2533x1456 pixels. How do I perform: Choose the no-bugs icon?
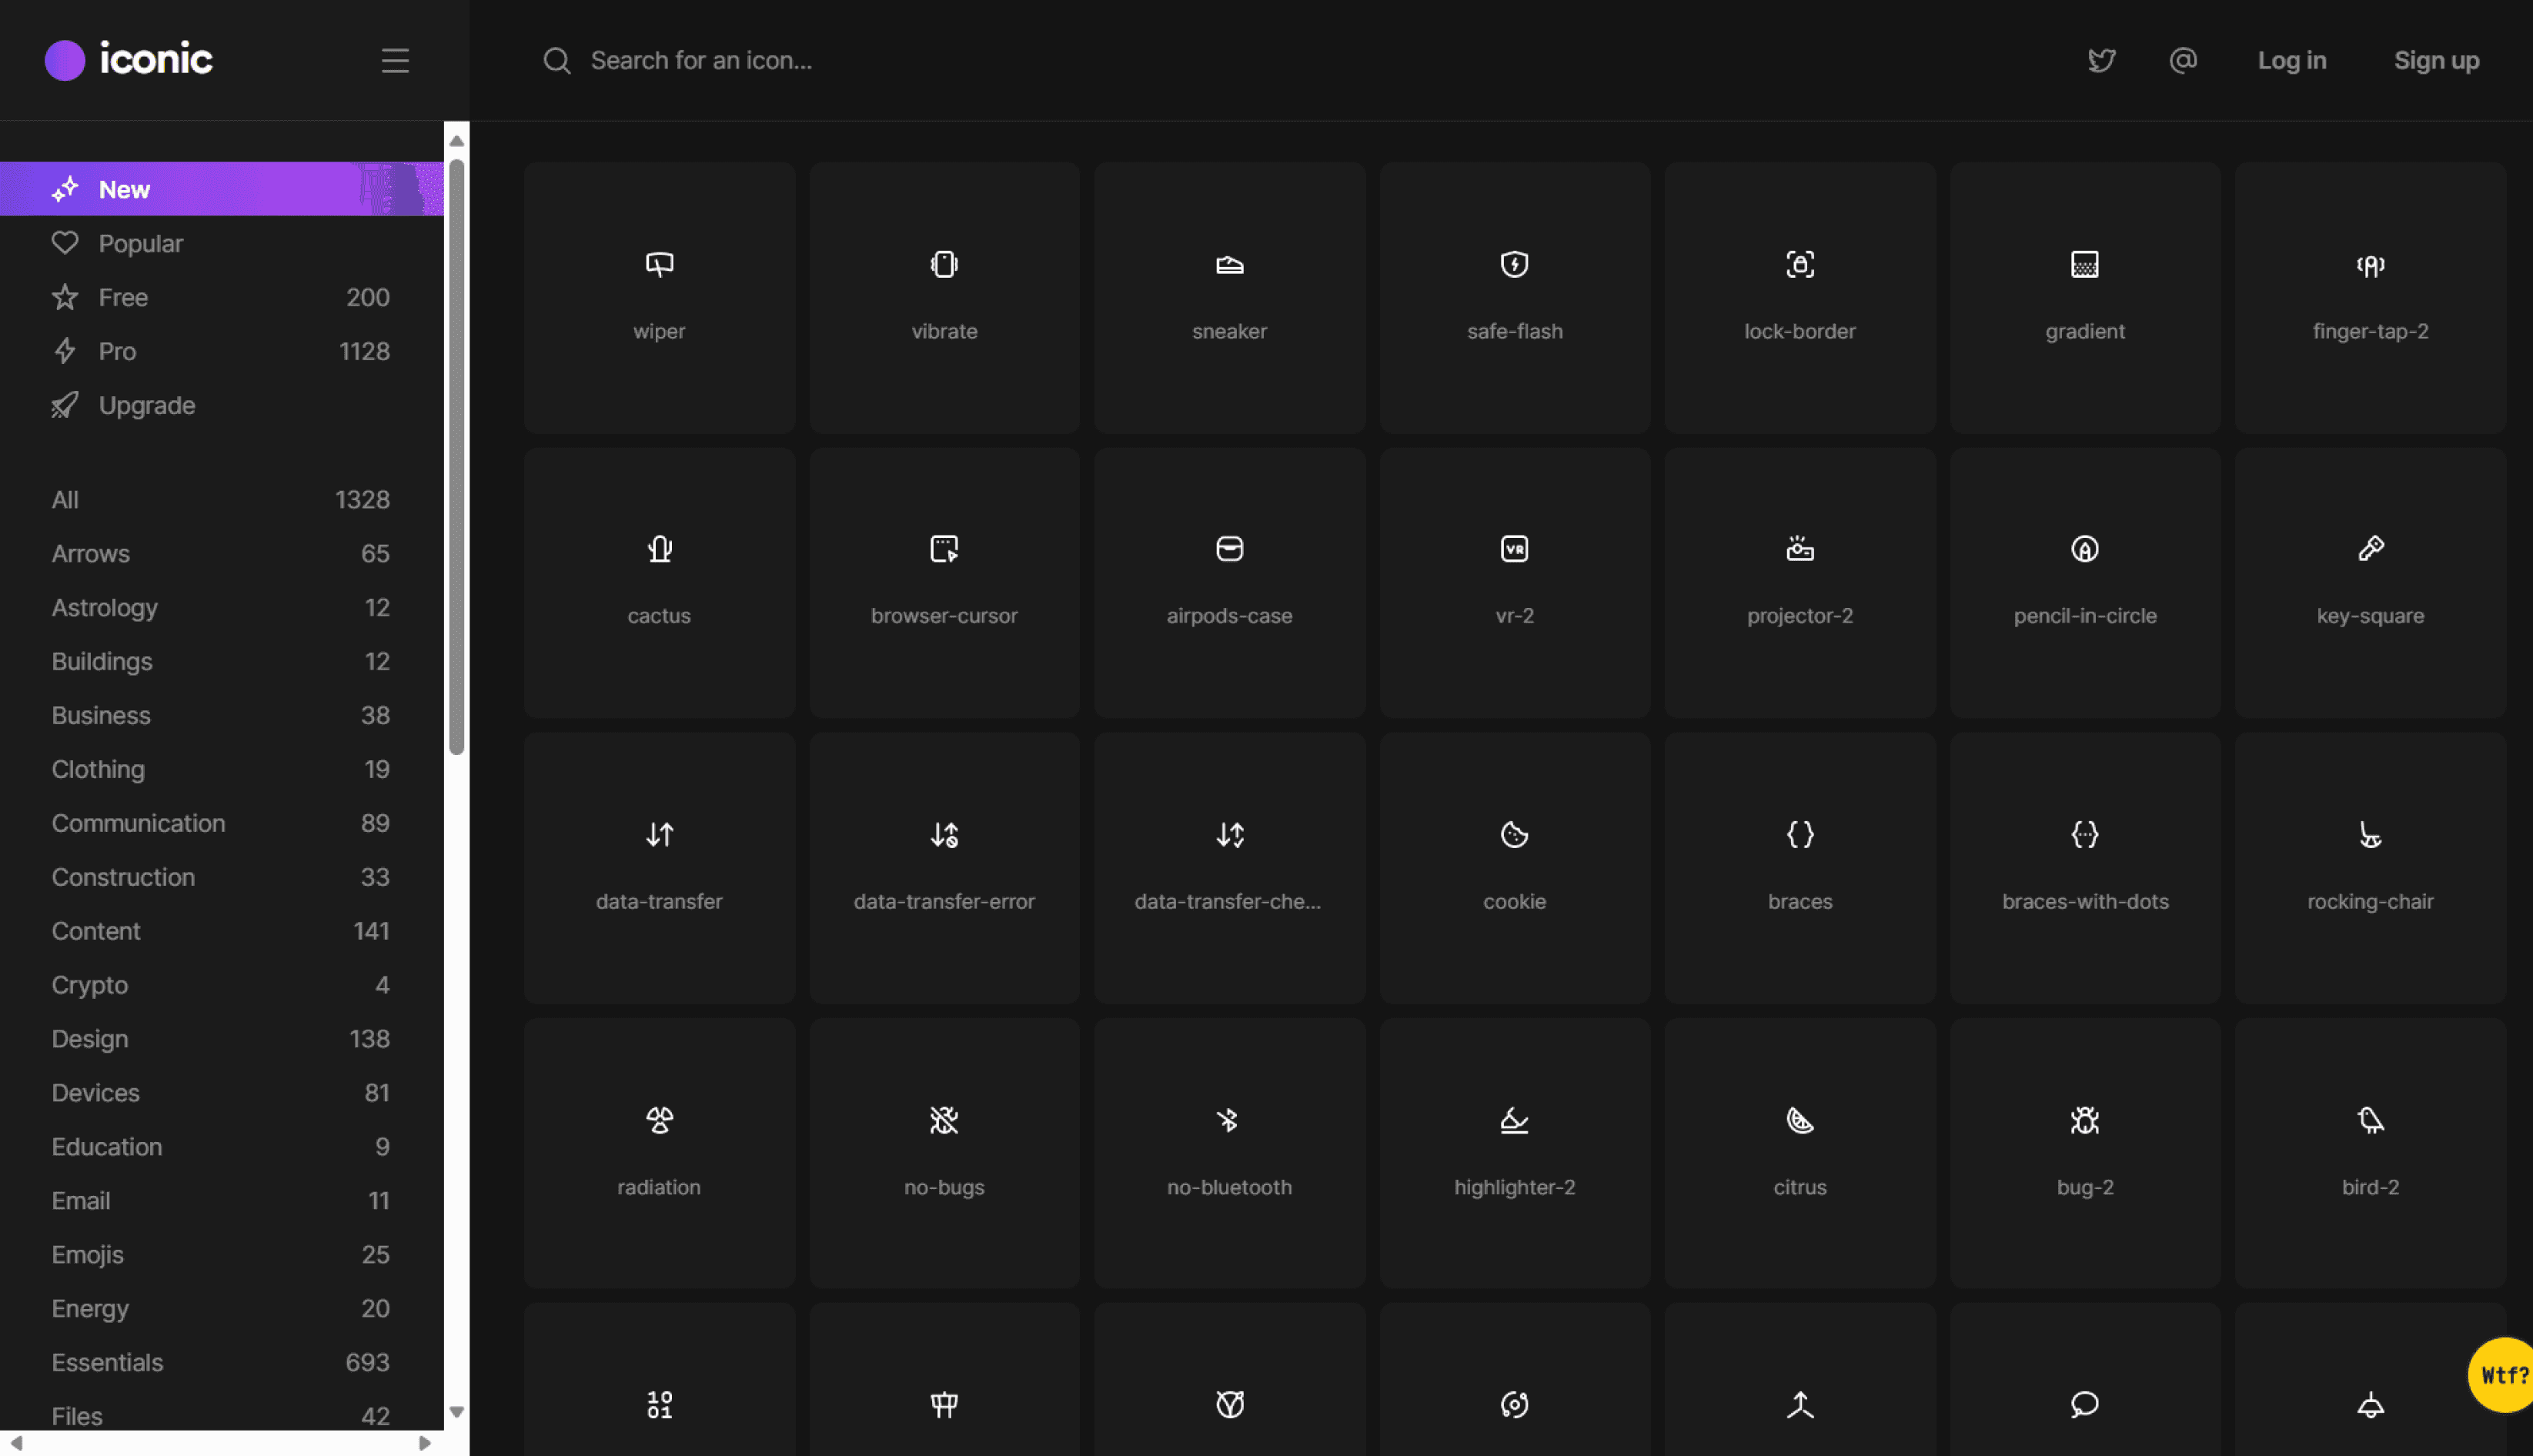tap(944, 1153)
